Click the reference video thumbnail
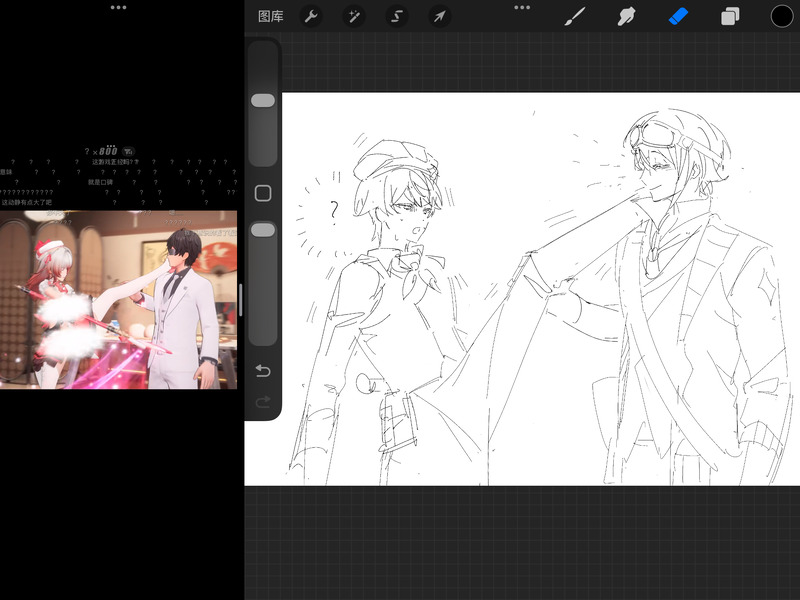The width and height of the screenshot is (800, 600). 118,299
